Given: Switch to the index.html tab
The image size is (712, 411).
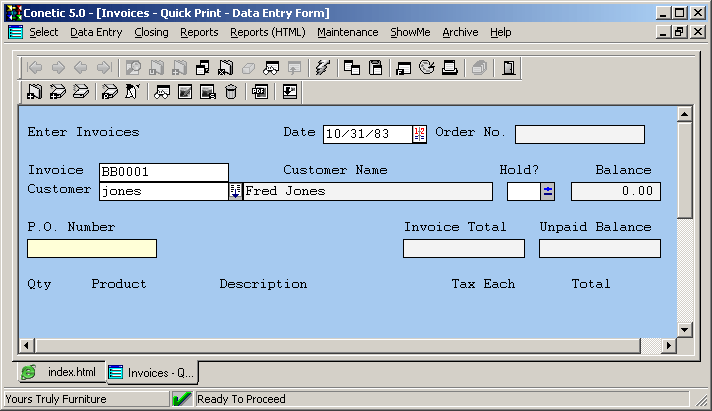Looking at the screenshot, I should pyautogui.click(x=61, y=372).
